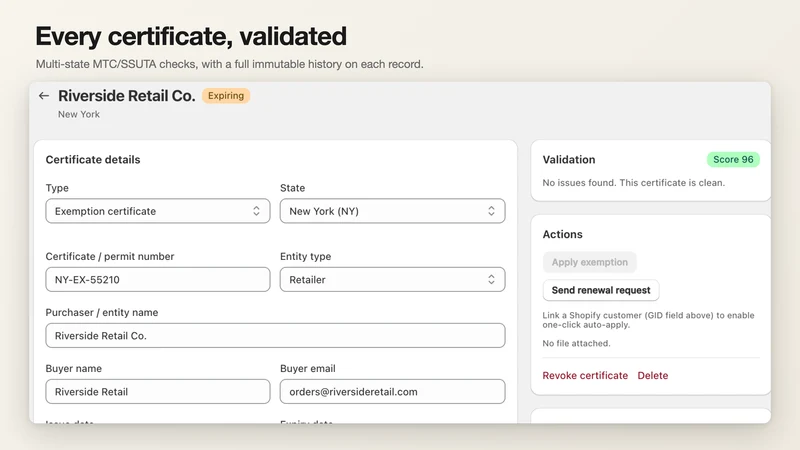Open the State dropdown showing New York (NY)

tap(392, 211)
